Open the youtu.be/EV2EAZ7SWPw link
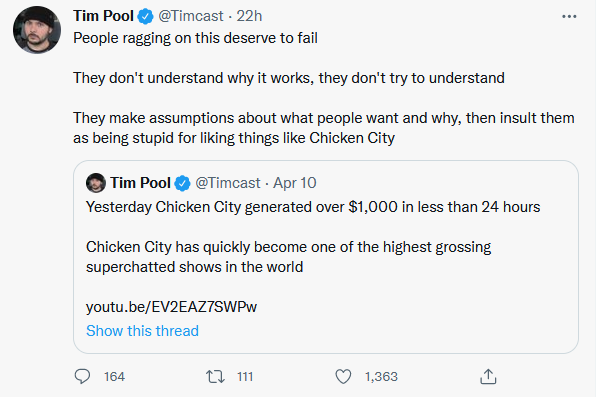The height and width of the screenshot is (397, 596). (171, 306)
